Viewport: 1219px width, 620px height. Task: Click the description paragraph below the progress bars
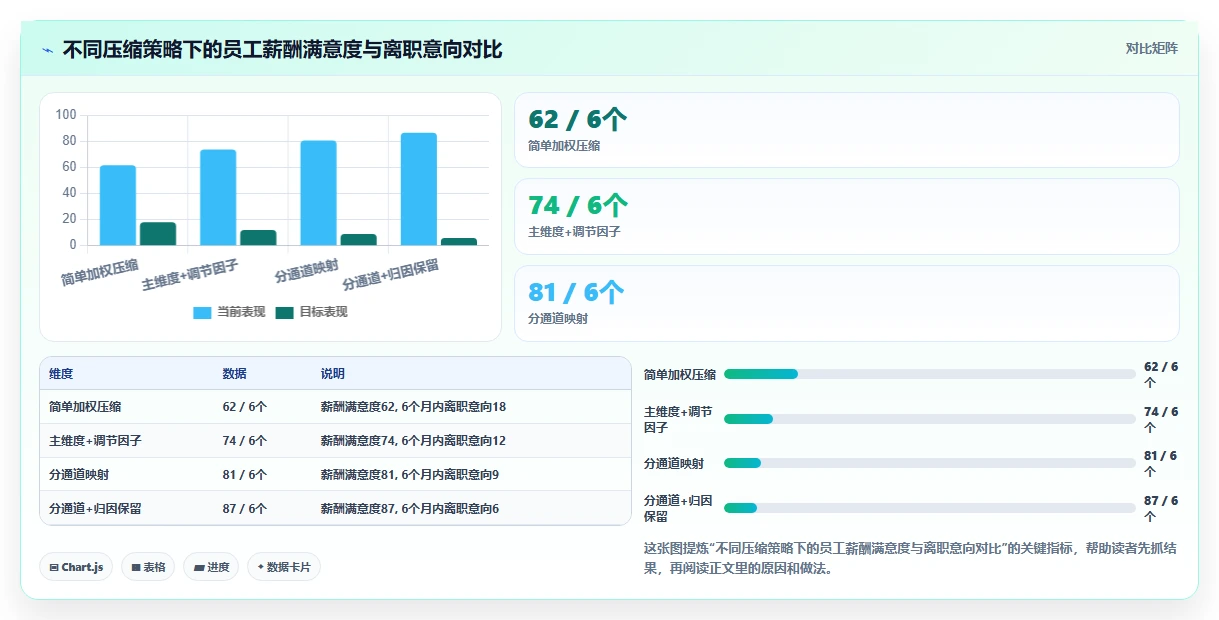(x=910, y=558)
